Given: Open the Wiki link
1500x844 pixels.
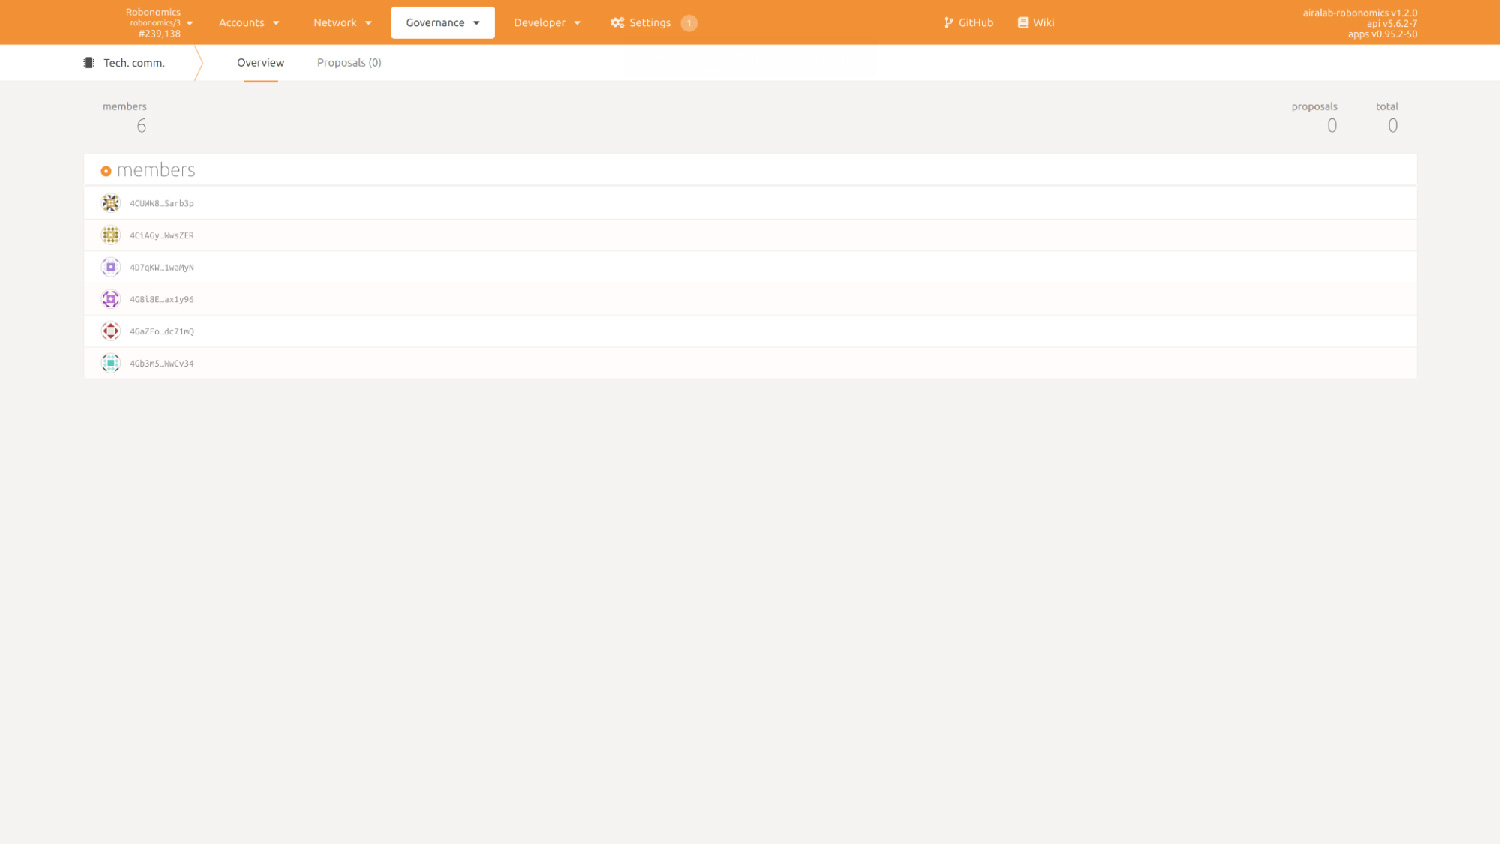Looking at the screenshot, I should point(1036,22).
